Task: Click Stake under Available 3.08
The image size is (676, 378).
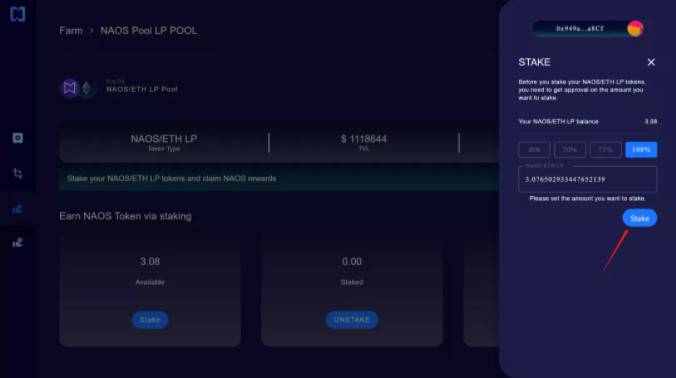Action: (x=150, y=320)
